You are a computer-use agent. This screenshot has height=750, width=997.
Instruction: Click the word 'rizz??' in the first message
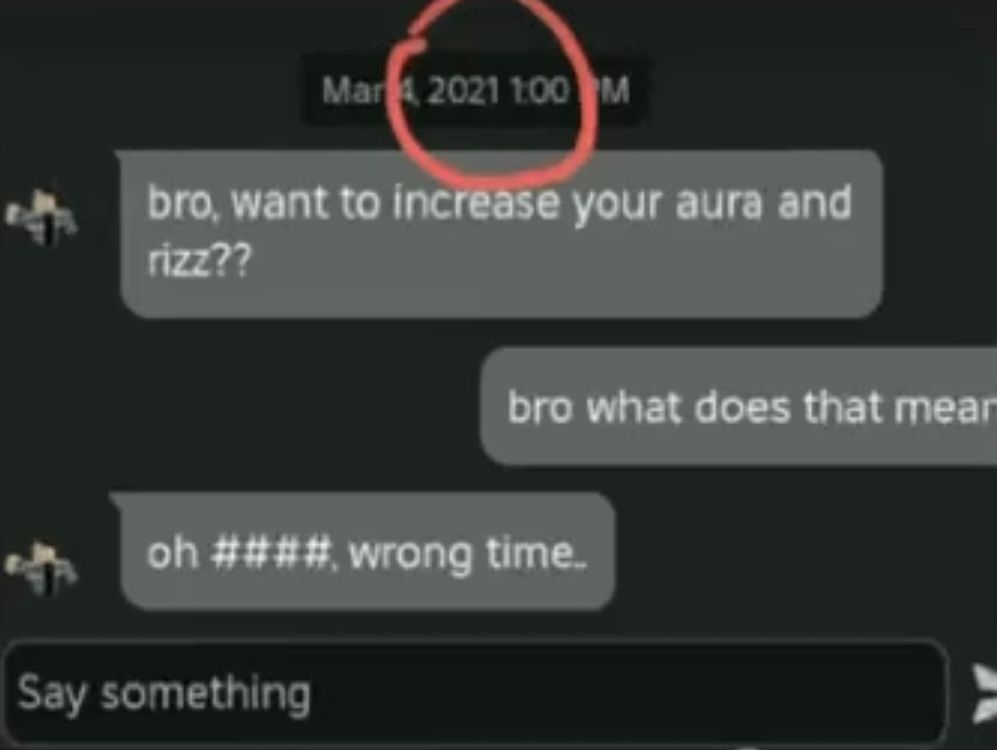coord(200,259)
